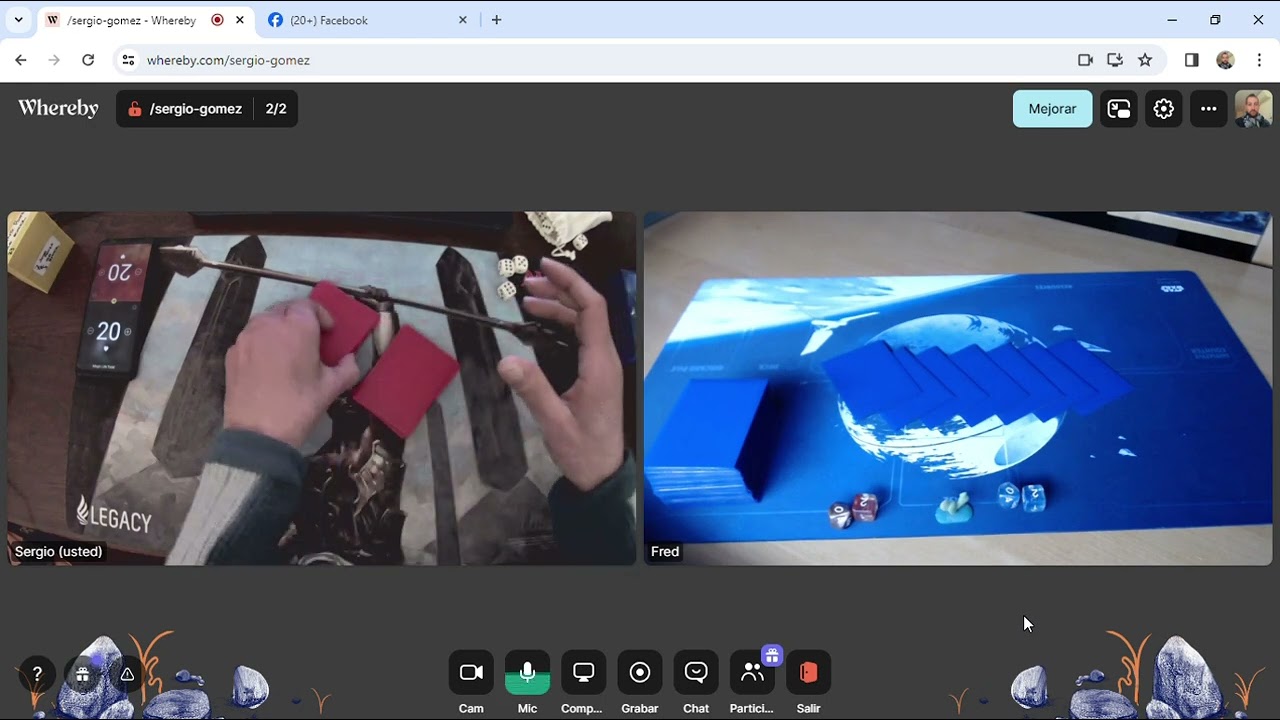Screen dimensions: 1280x720
Task: Open Chrome profile avatar
Action: pos(1225,60)
